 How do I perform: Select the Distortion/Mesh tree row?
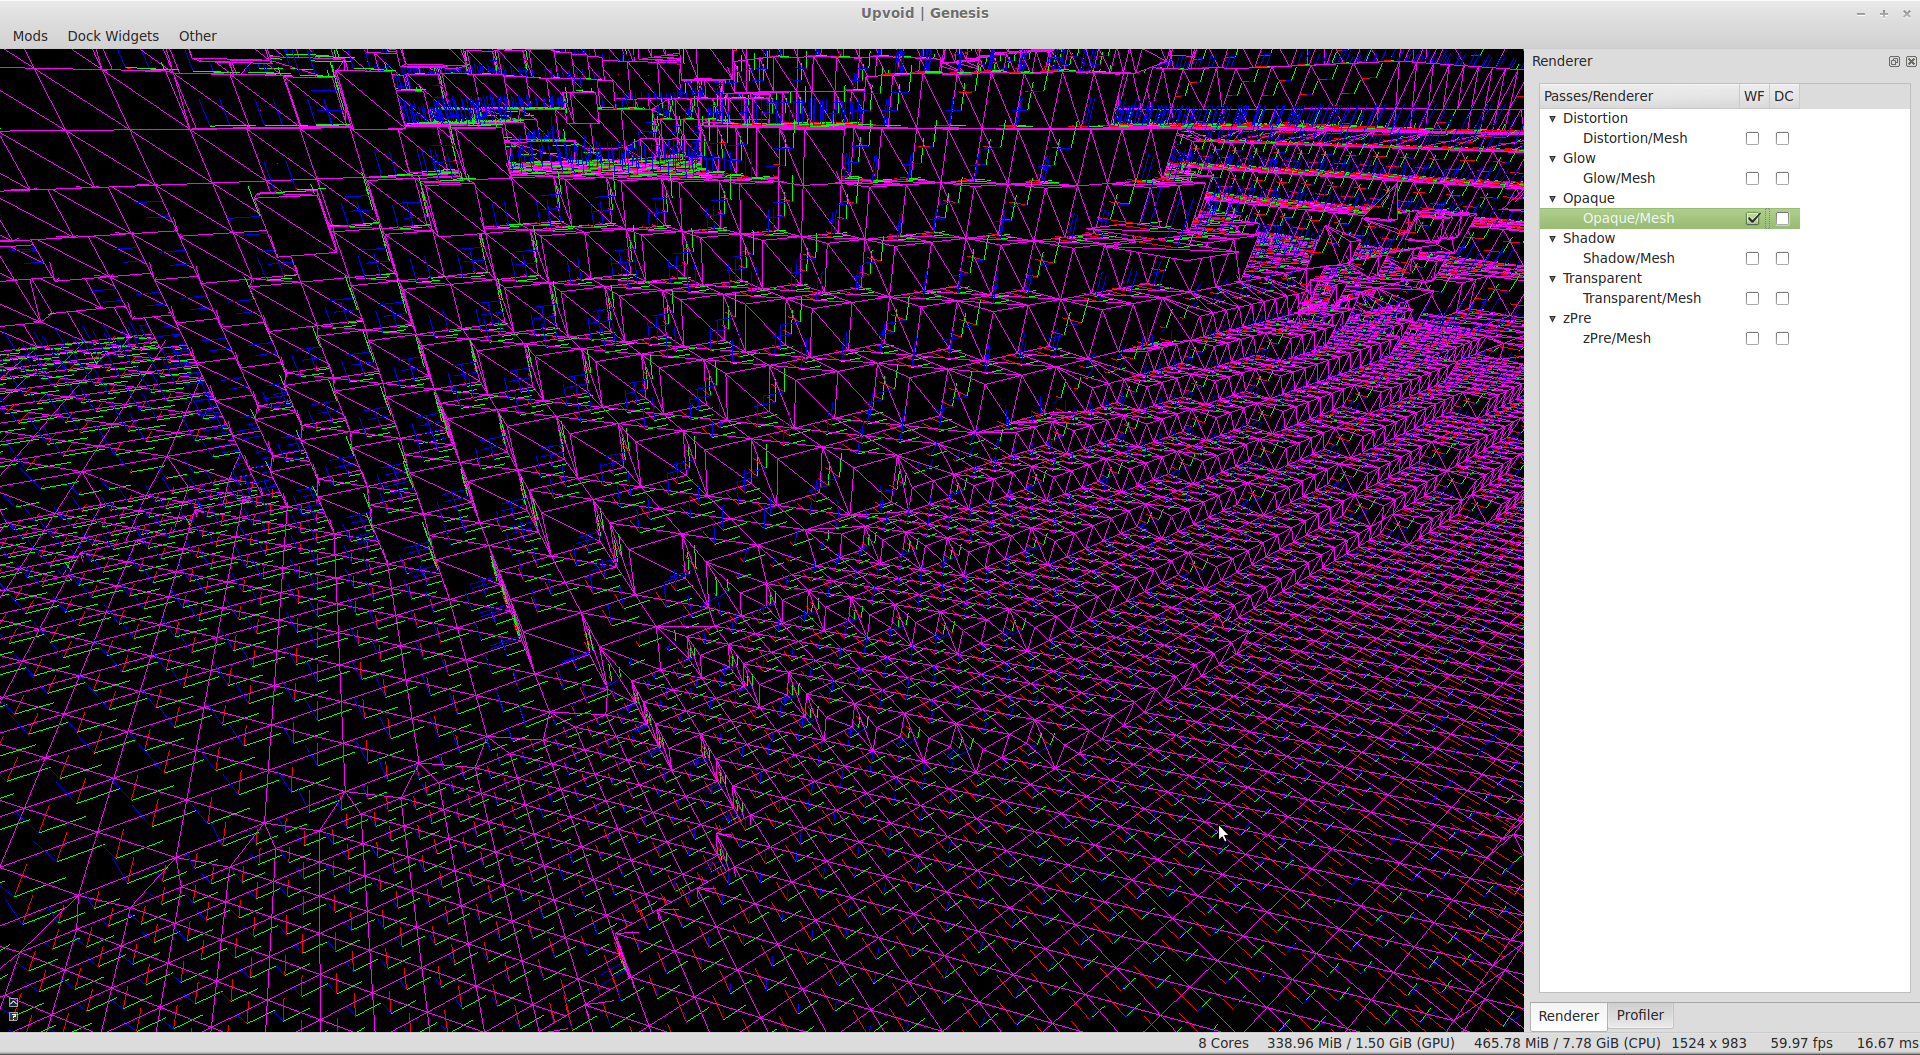click(x=1634, y=138)
